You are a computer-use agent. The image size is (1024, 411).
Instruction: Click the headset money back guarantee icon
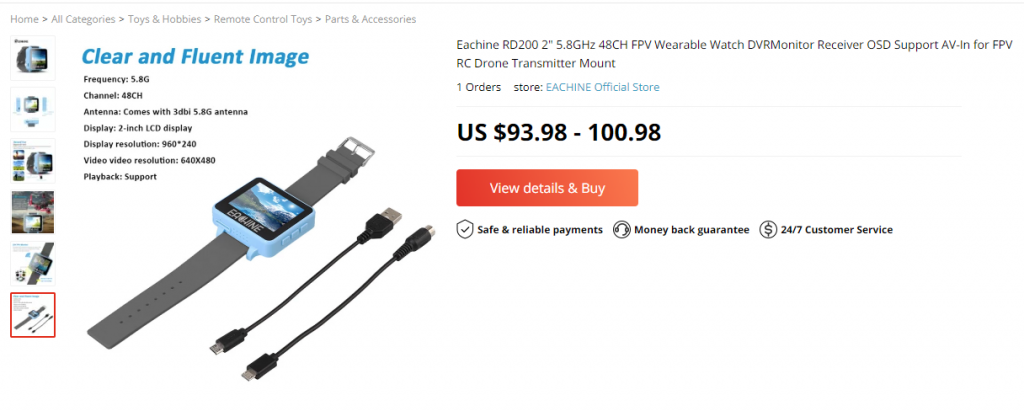[622, 230]
